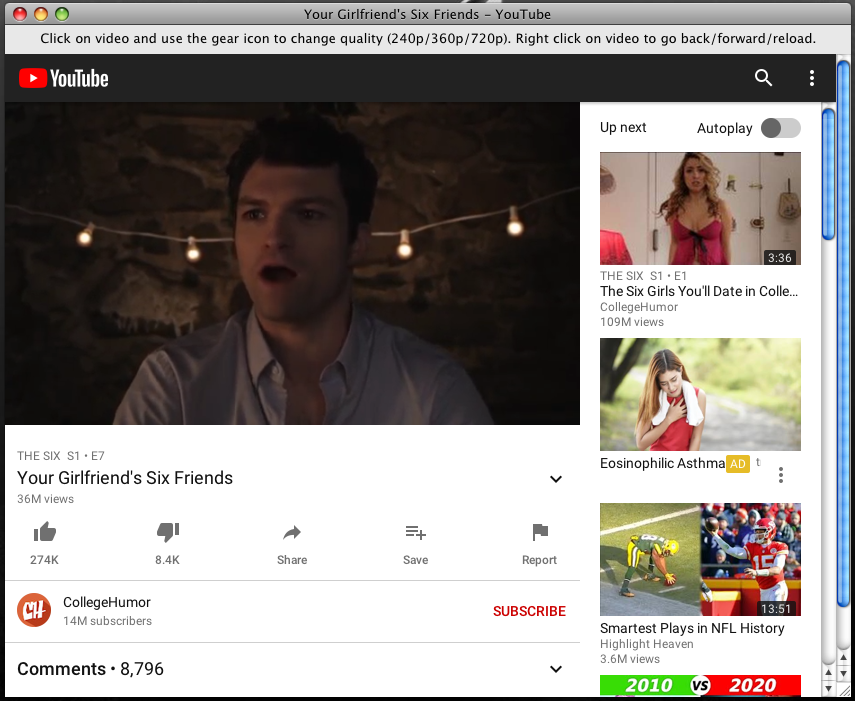Click the 'Report' label
The width and height of the screenshot is (855, 701).
(539, 560)
